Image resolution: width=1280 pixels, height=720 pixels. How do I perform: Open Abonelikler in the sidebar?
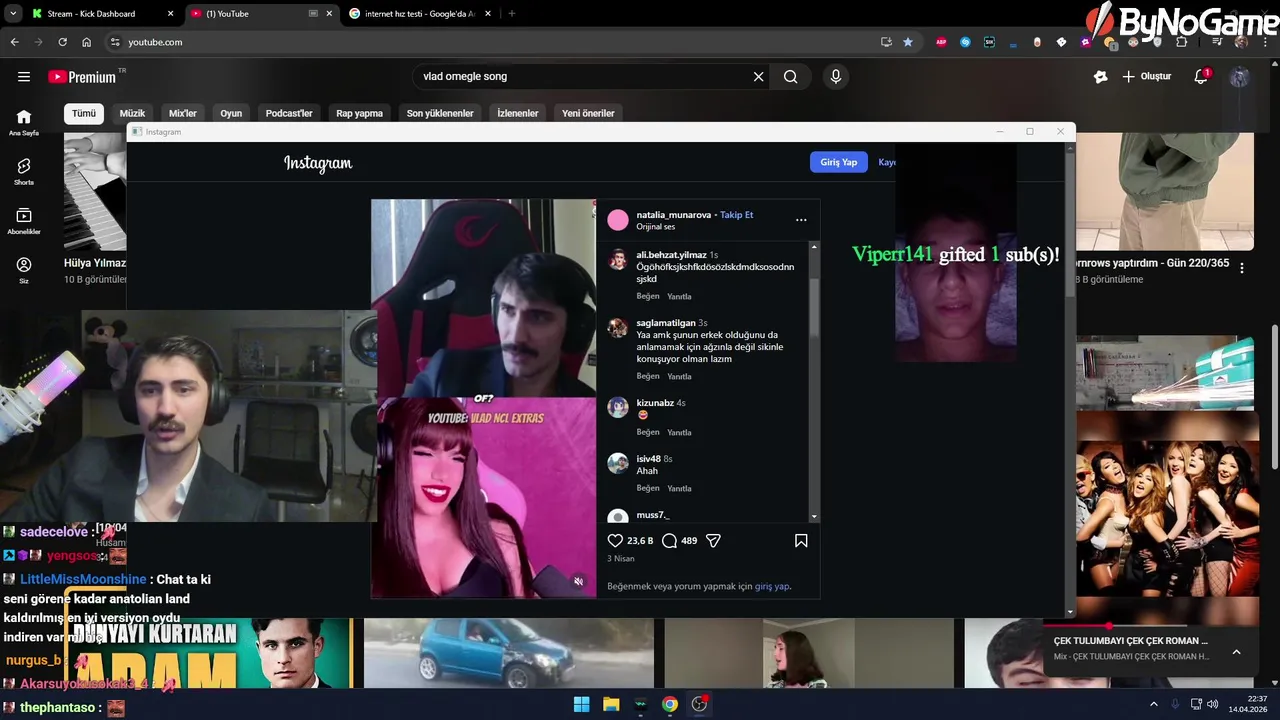click(24, 221)
